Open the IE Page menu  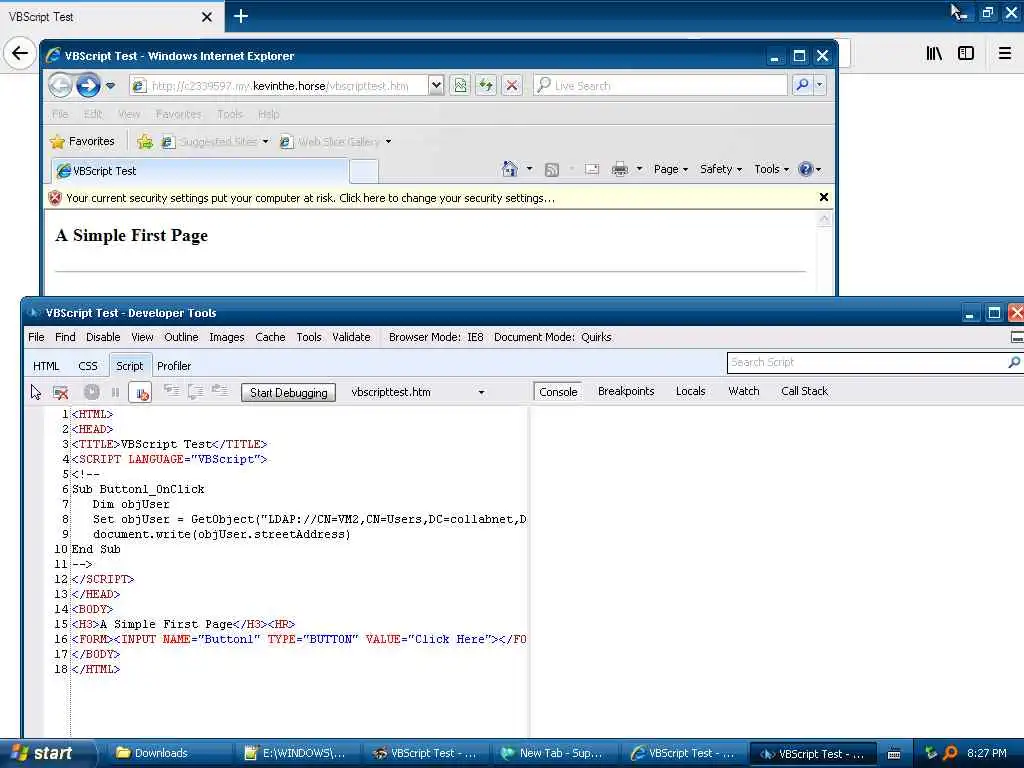[671, 169]
